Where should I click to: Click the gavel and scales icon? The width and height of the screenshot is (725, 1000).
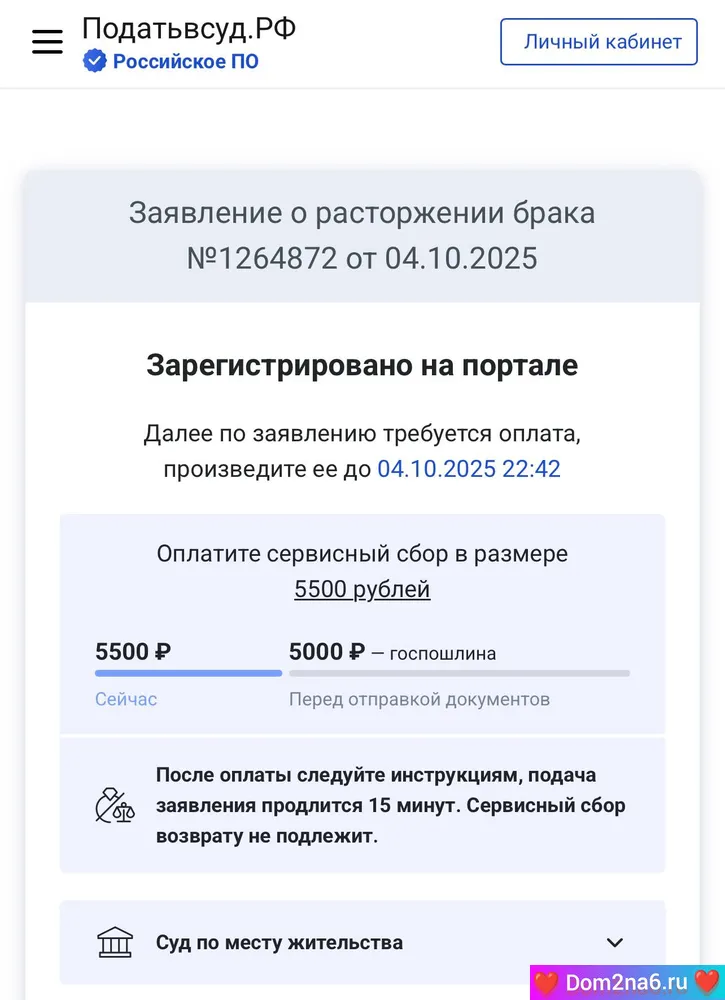tap(114, 806)
